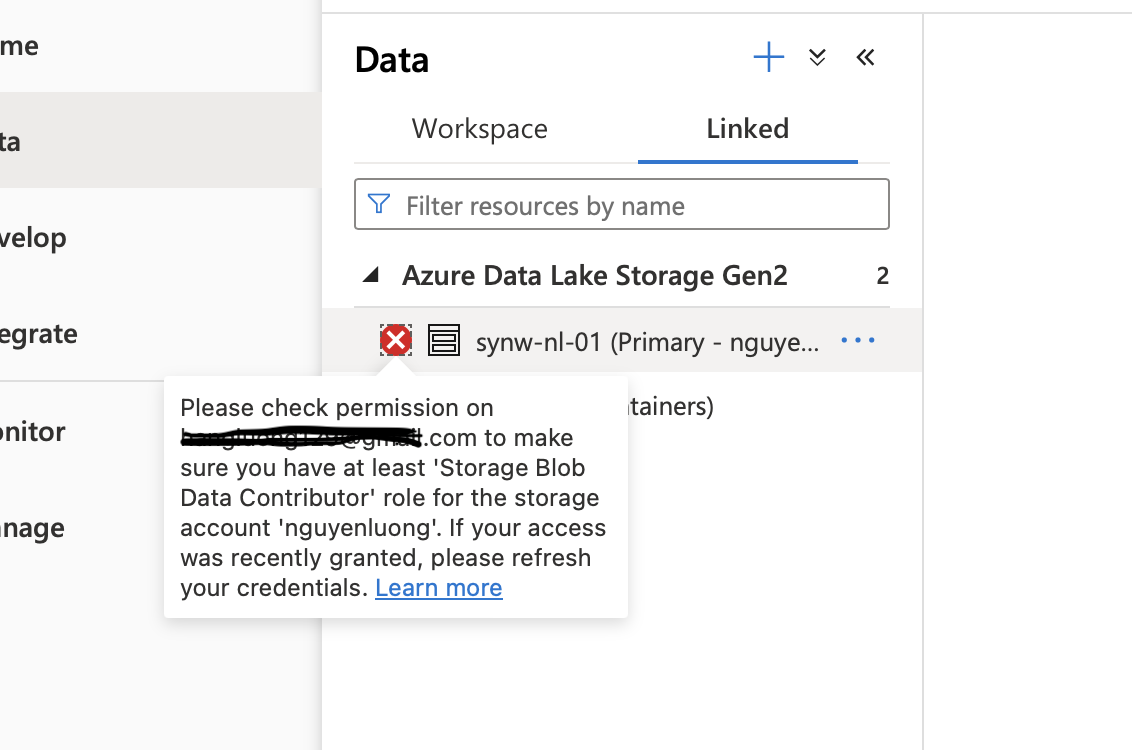Click the Azure Data Lake Storage Gen2 group label
The image size is (1132, 750).
pyautogui.click(x=595, y=275)
